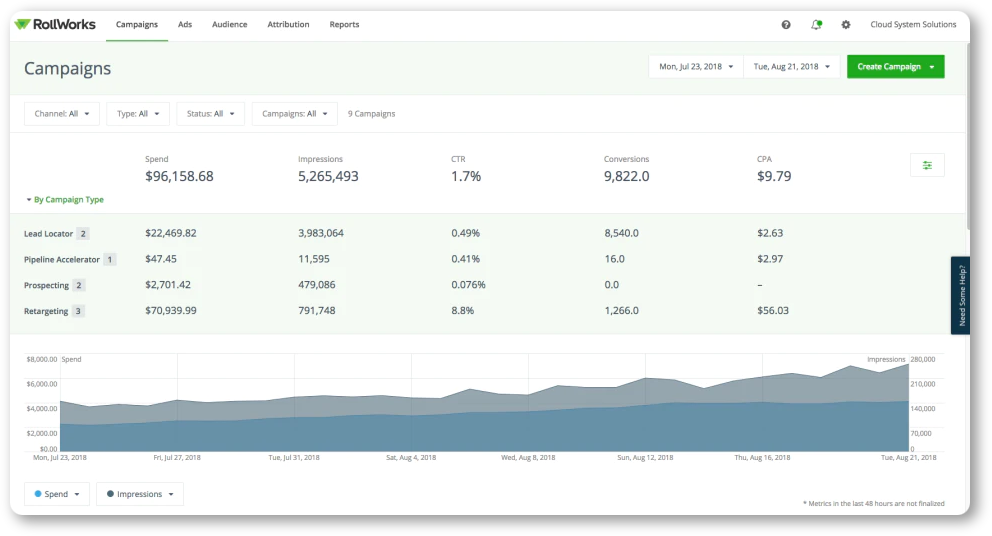Select the Retargeting campaign type row
Viewport: 992px width, 536px height.
pyautogui.click(x=488, y=311)
